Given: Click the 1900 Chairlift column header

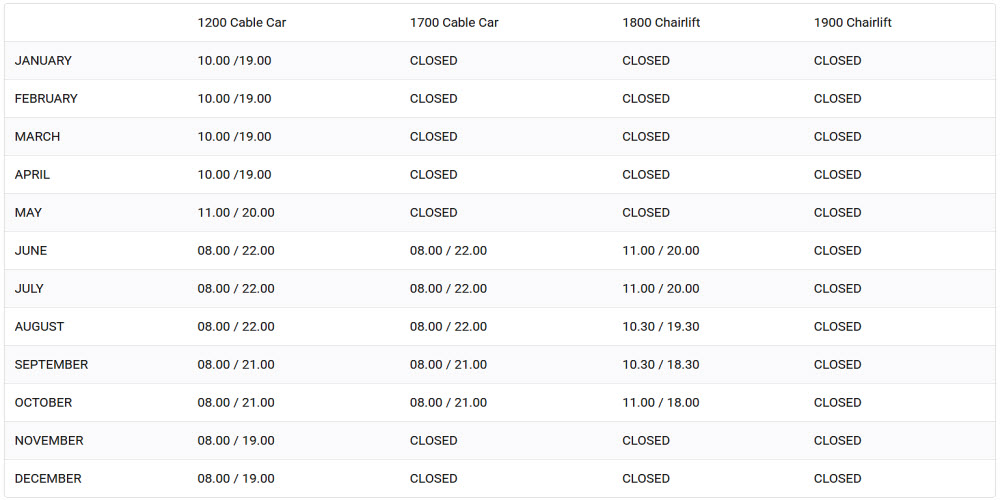Looking at the screenshot, I should click(853, 22).
